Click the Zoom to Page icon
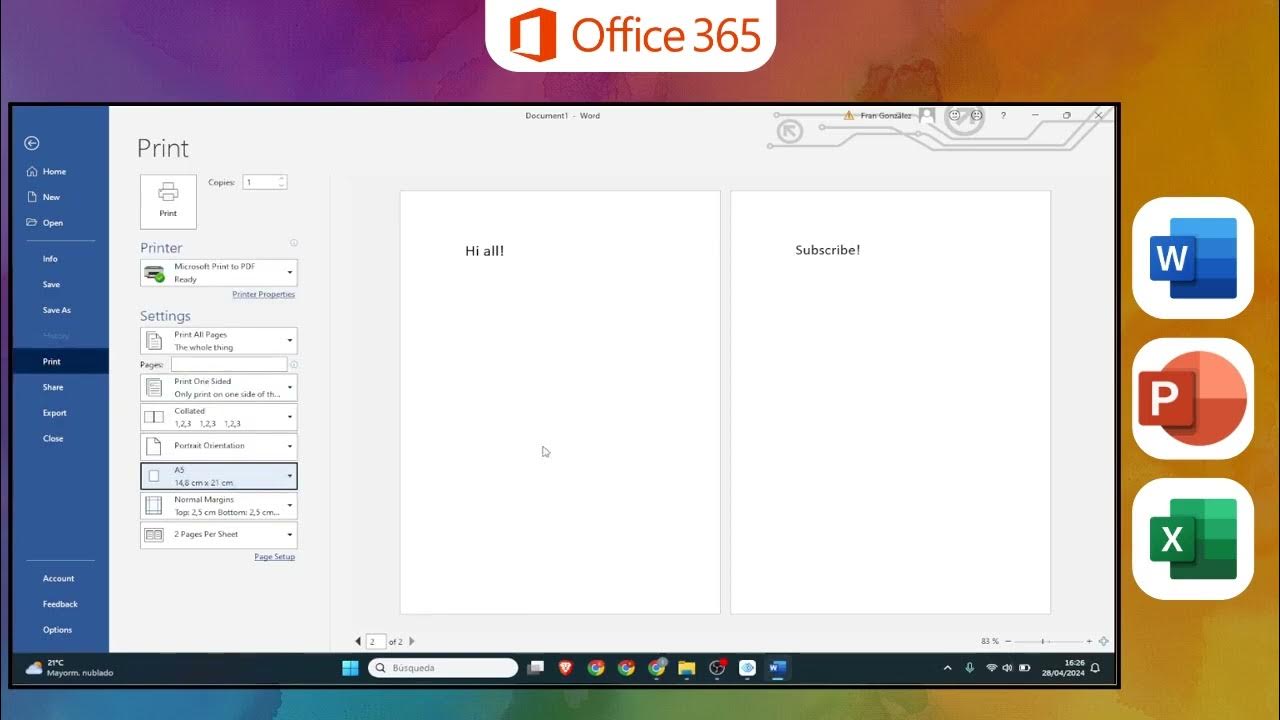The height and width of the screenshot is (720, 1280). click(1103, 641)
